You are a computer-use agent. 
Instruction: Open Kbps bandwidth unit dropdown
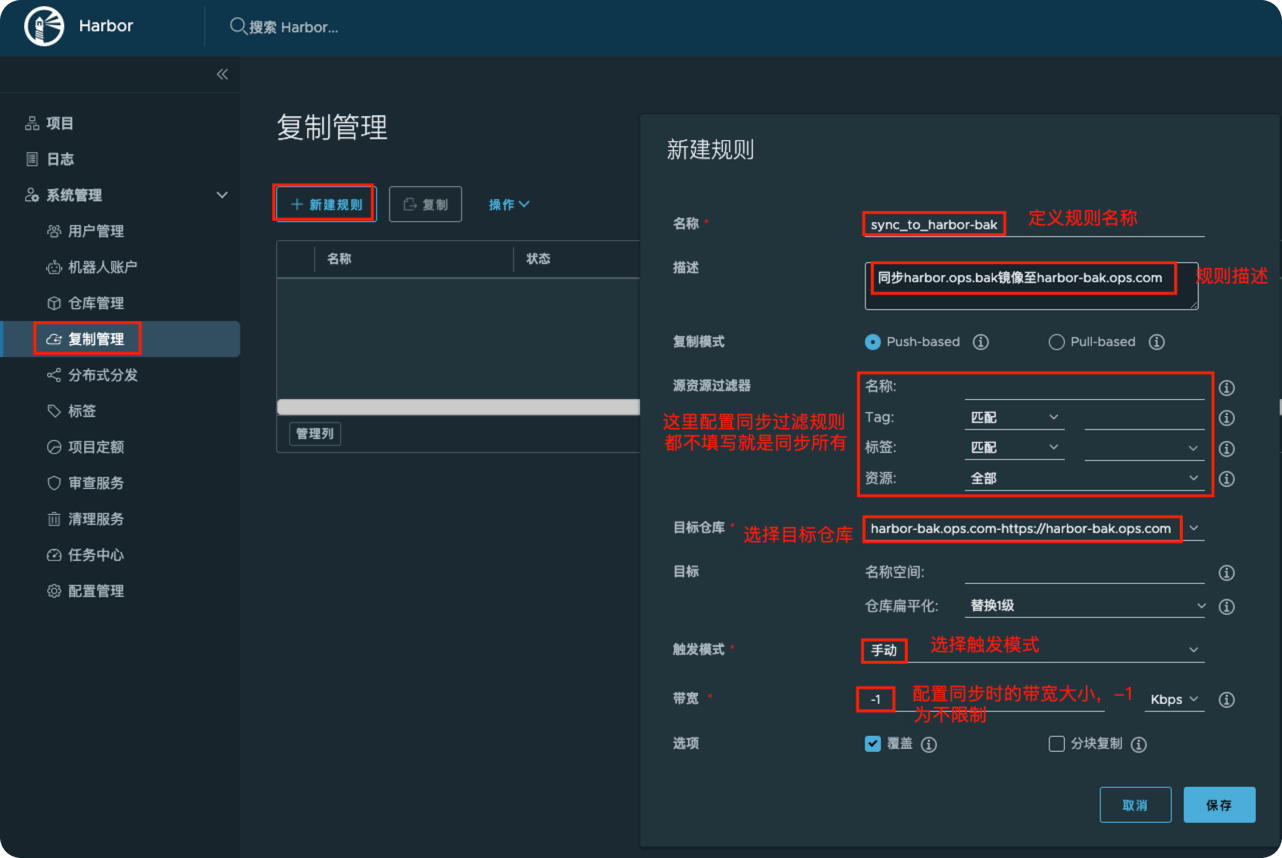1174,699
